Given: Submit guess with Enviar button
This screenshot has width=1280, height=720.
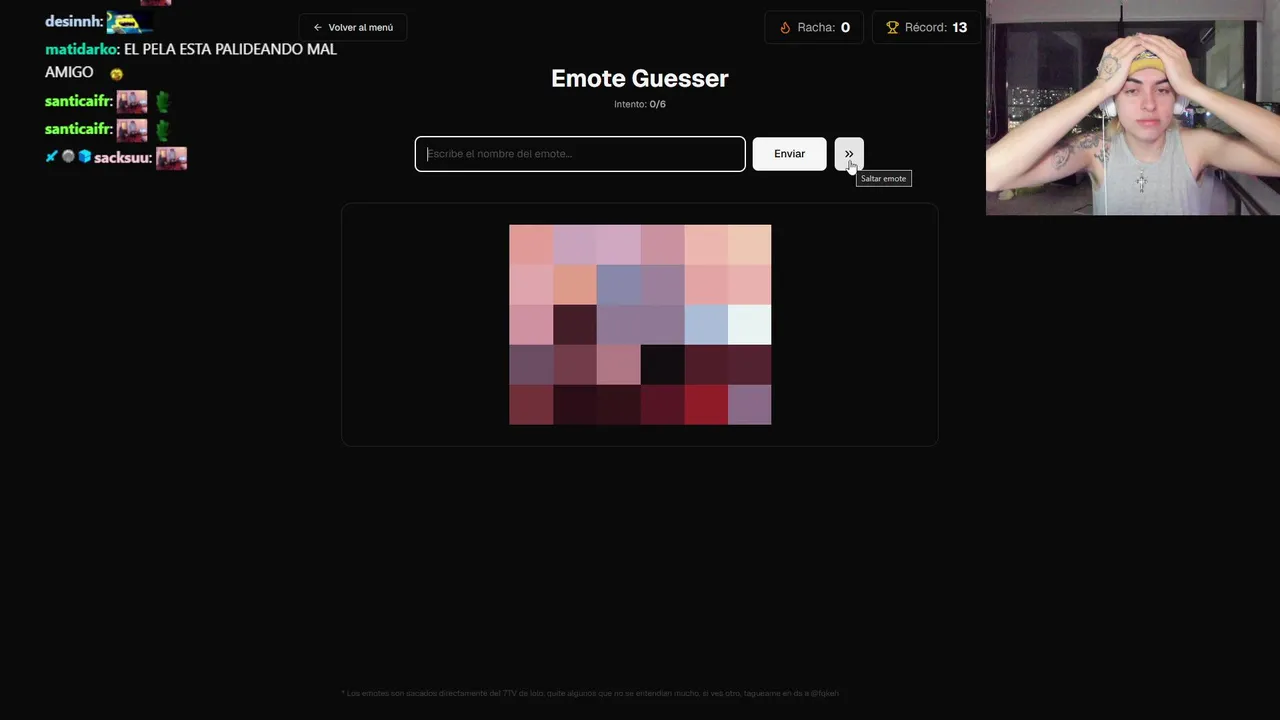Looking at the screenshot, I should 789,154.
